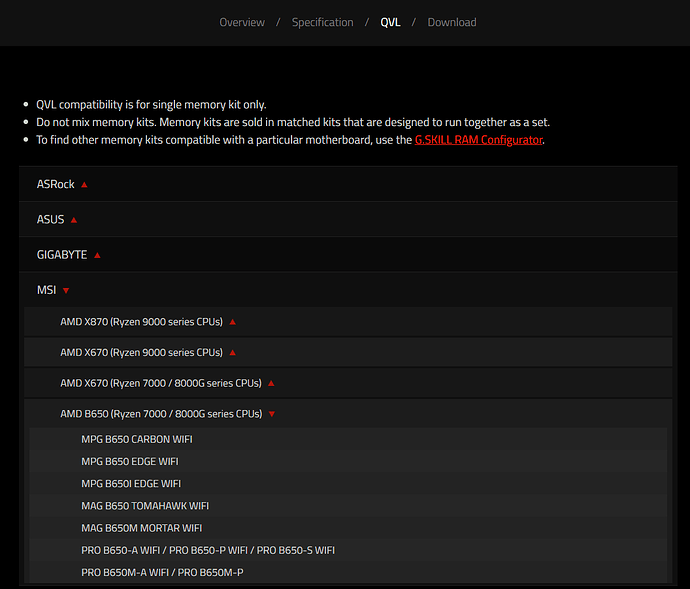Select PRO B650-A WIFI / PRO B650-P WIFI row
This screenshot has height=589, width=690.
[x=348, y=550]
